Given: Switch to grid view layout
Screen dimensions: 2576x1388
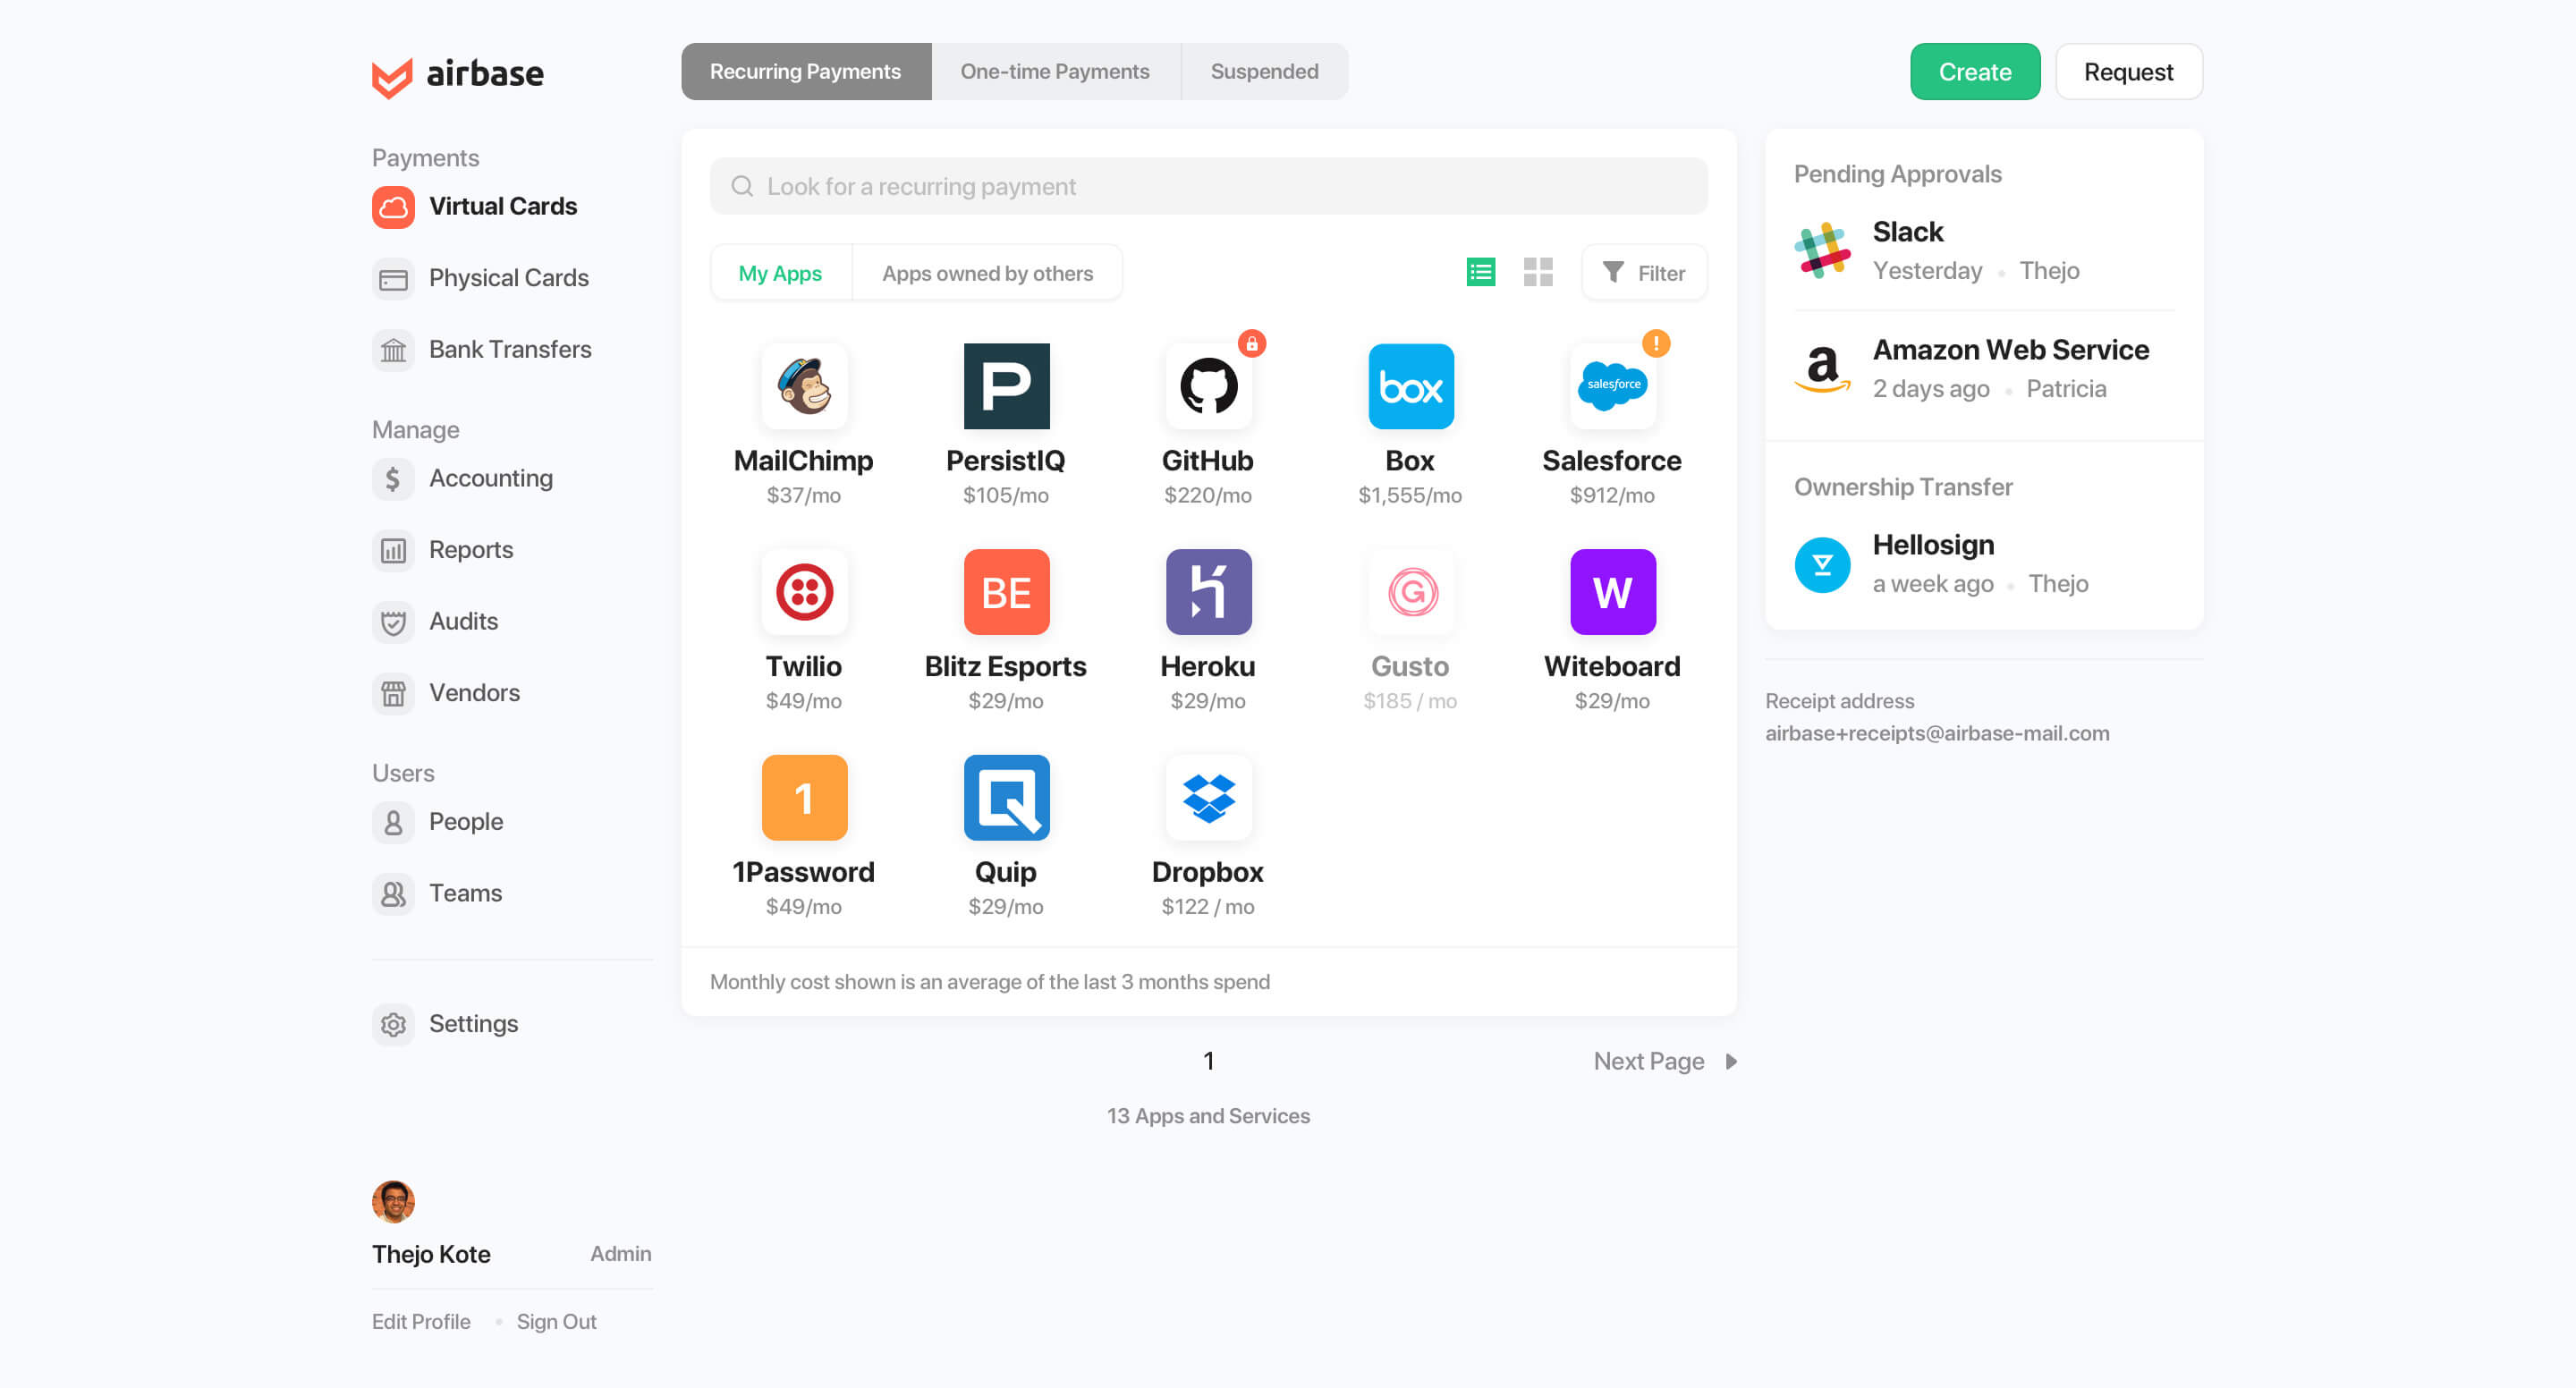Looking at the screenshot, I should click(1537, 272).
